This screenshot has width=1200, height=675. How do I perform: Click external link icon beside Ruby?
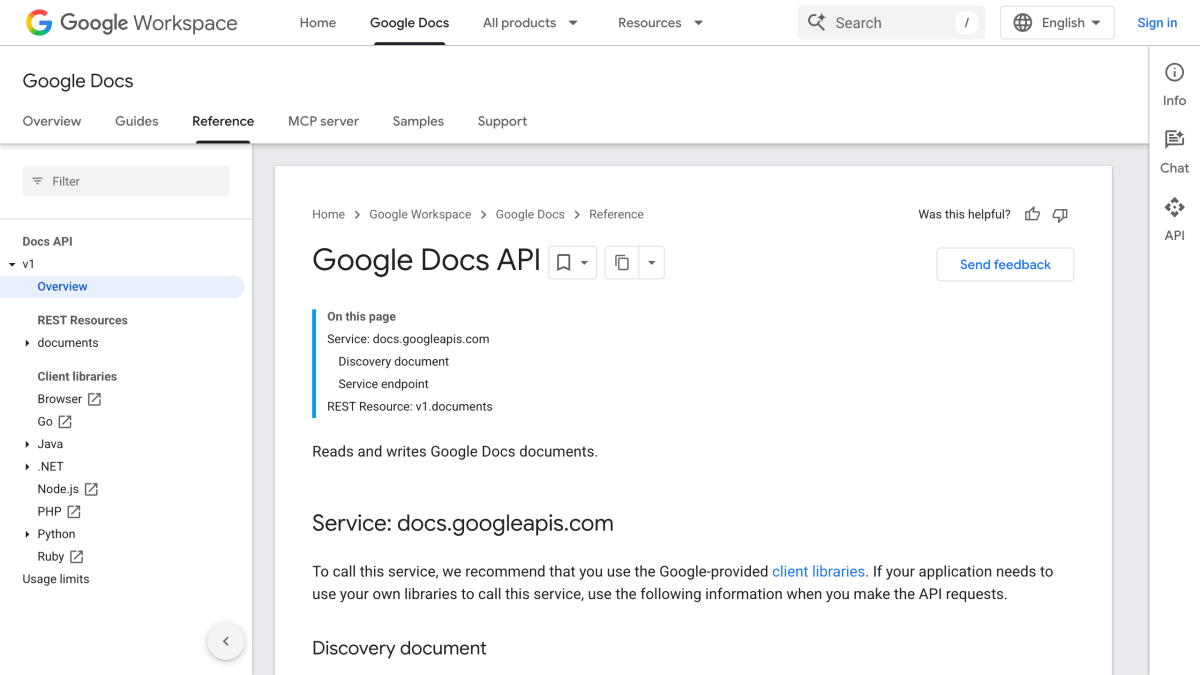(77, 557)
